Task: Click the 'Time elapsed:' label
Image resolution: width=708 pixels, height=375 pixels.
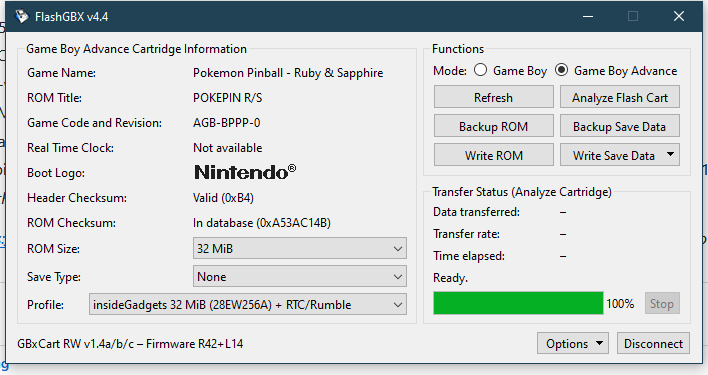Action: click(469, 256)
